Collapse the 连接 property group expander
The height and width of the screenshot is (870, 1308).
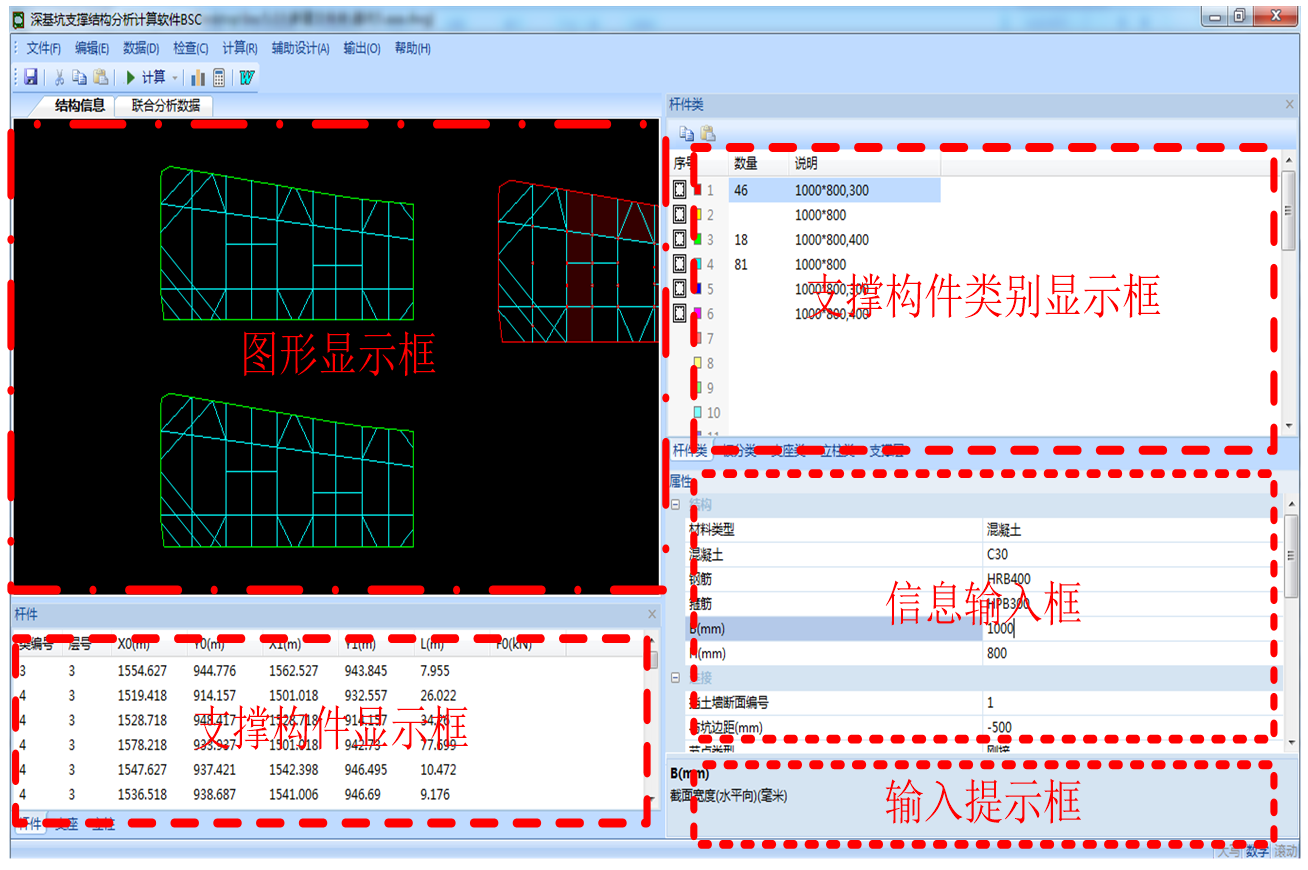coord(675,678)
